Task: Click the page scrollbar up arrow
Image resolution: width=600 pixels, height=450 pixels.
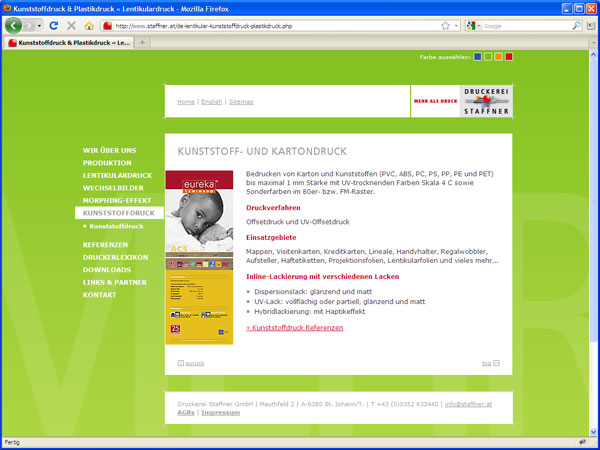Action: [593, 55]
